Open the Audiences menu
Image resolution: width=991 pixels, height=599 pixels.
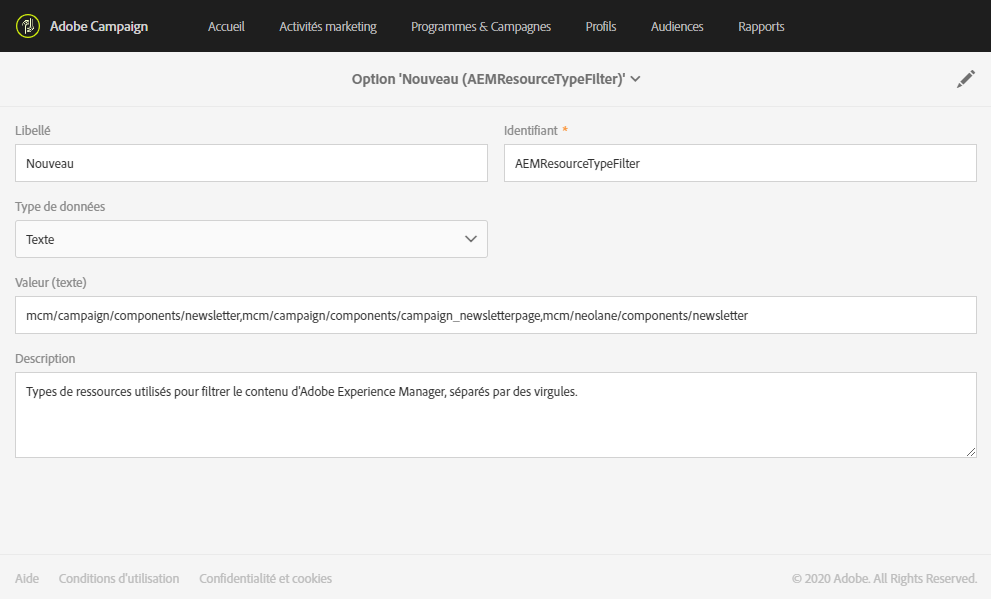click(x=677, y=27)
